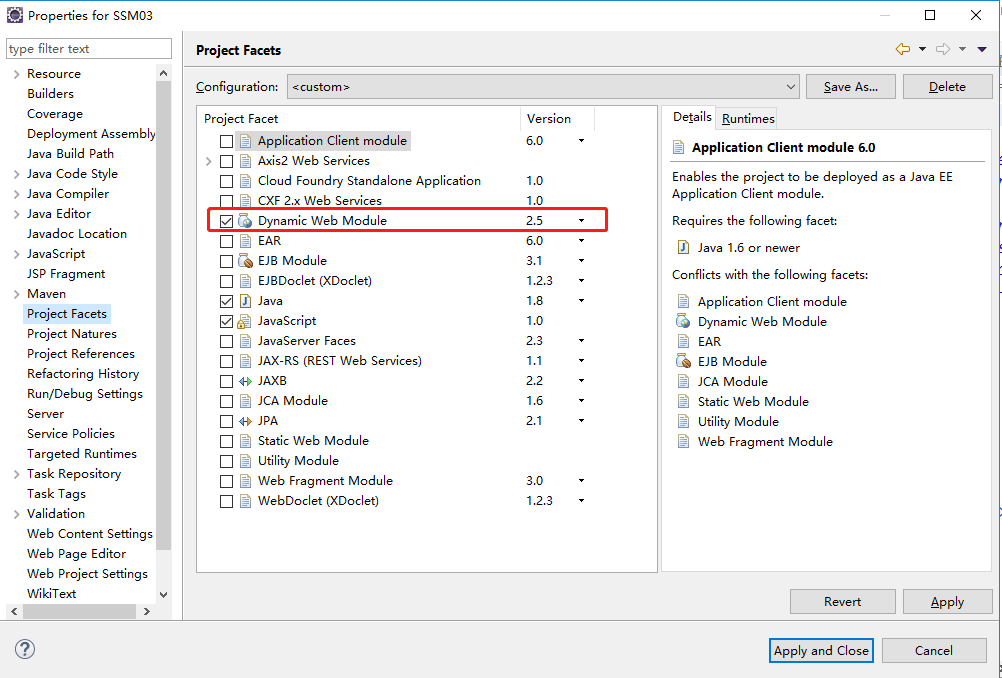Click the Dynamic Web Module facet icon
Image resolution: width=1002 pixels, height=678 pixels.
click(x=245, y=221)
